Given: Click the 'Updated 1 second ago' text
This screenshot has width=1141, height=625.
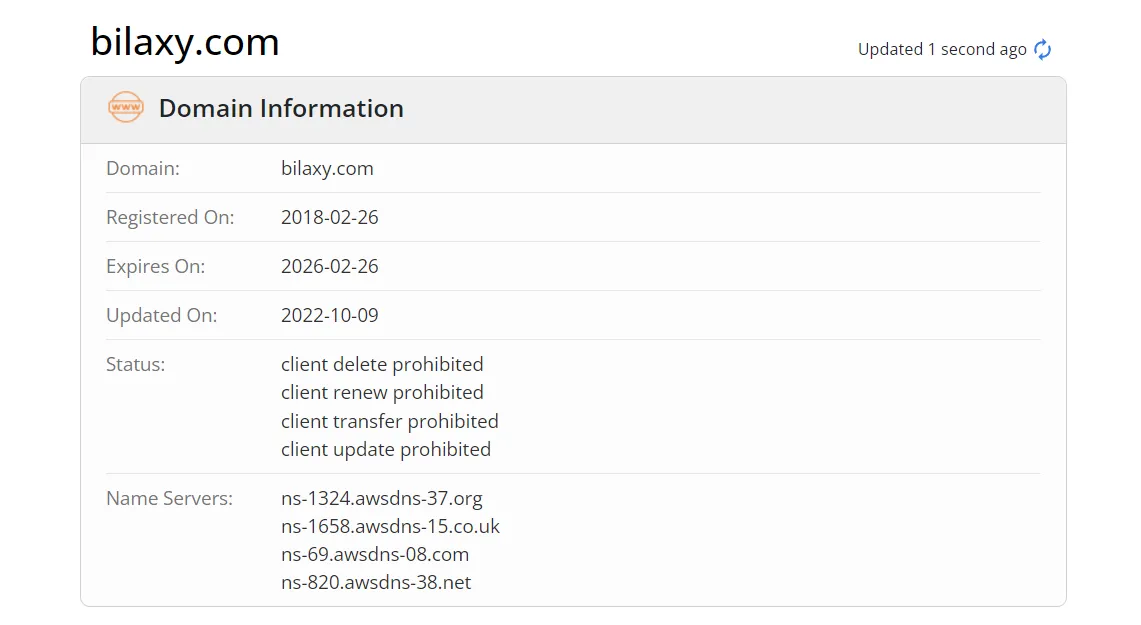Looking at the screenshot, I should [x=942, y=49].
